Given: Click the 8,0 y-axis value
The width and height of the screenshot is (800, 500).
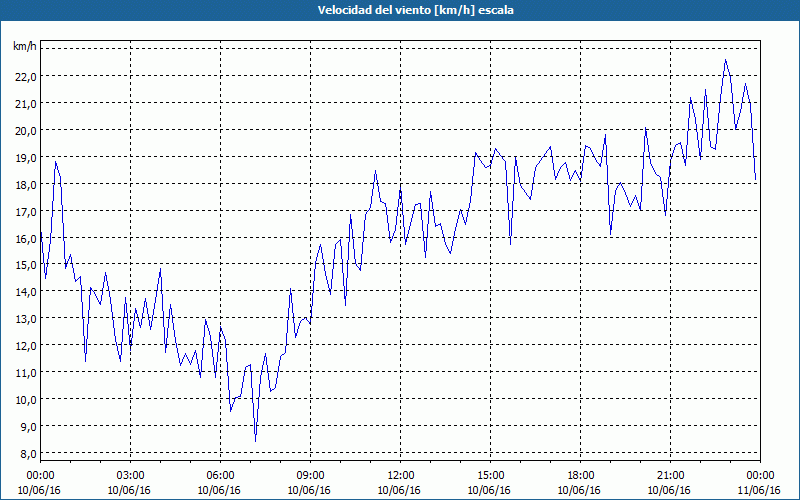Looking at the screenshot, I should point(29,454).
